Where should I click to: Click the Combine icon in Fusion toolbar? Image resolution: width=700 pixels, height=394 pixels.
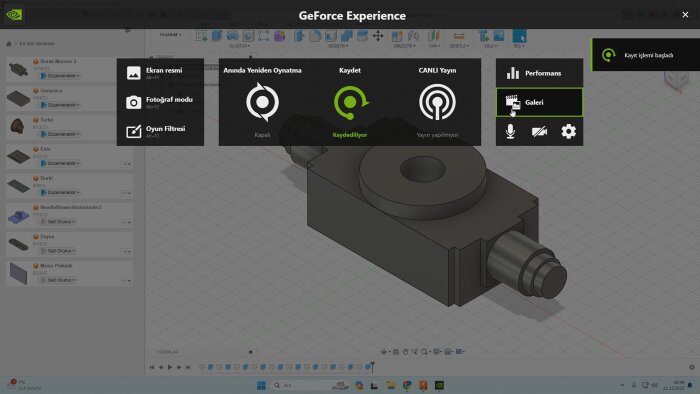(x=346, y=36)
